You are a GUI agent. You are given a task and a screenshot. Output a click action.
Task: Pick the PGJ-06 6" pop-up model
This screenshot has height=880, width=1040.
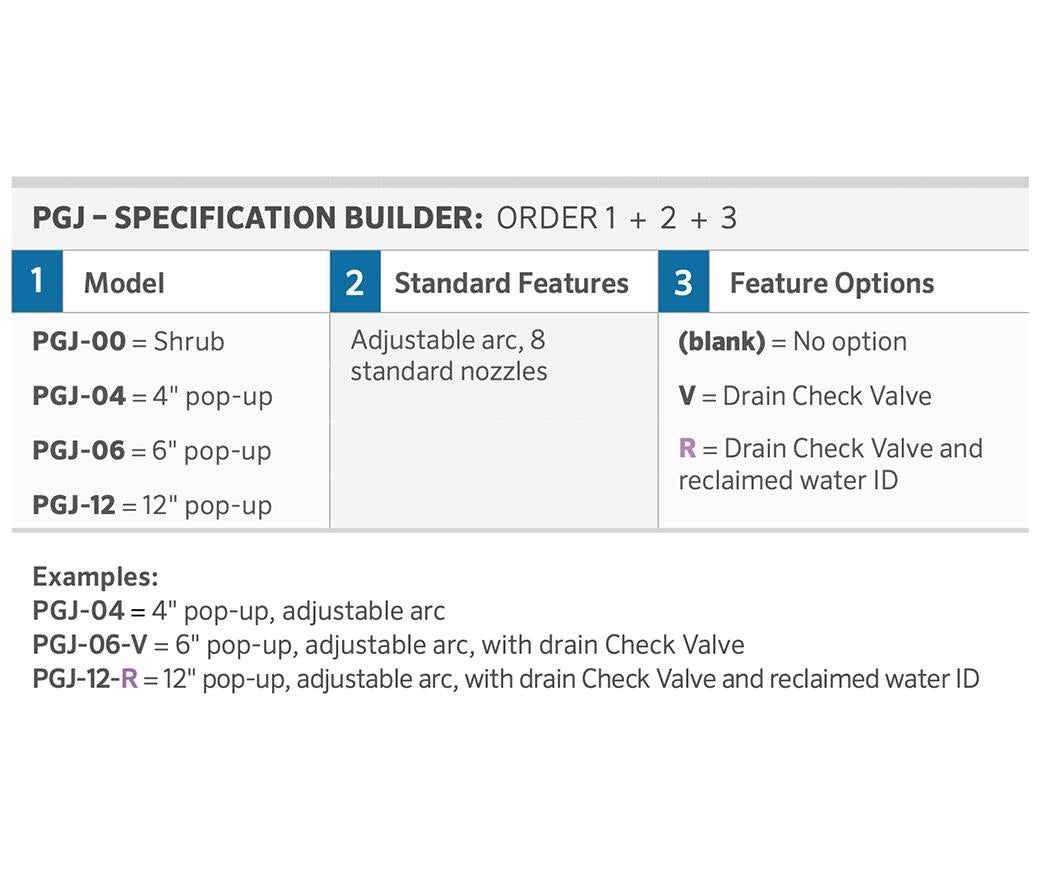(152, 451)
